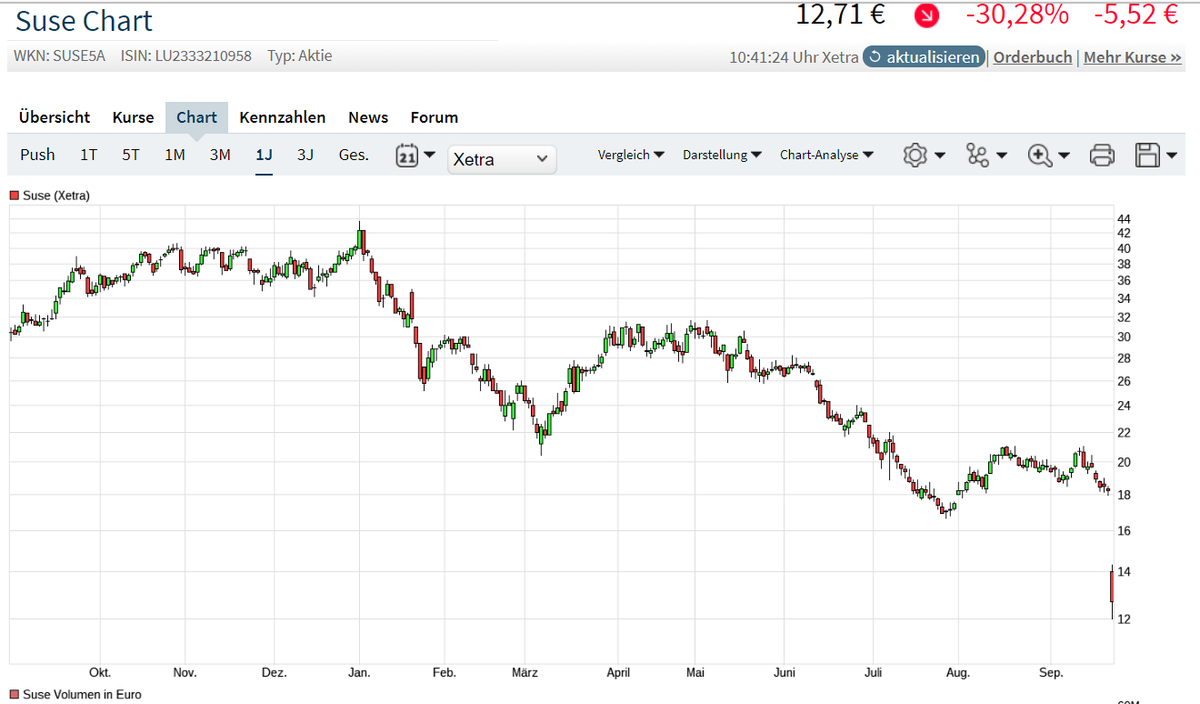
Task: Open the Mehr Kurse link
Action: point(1132,57)
